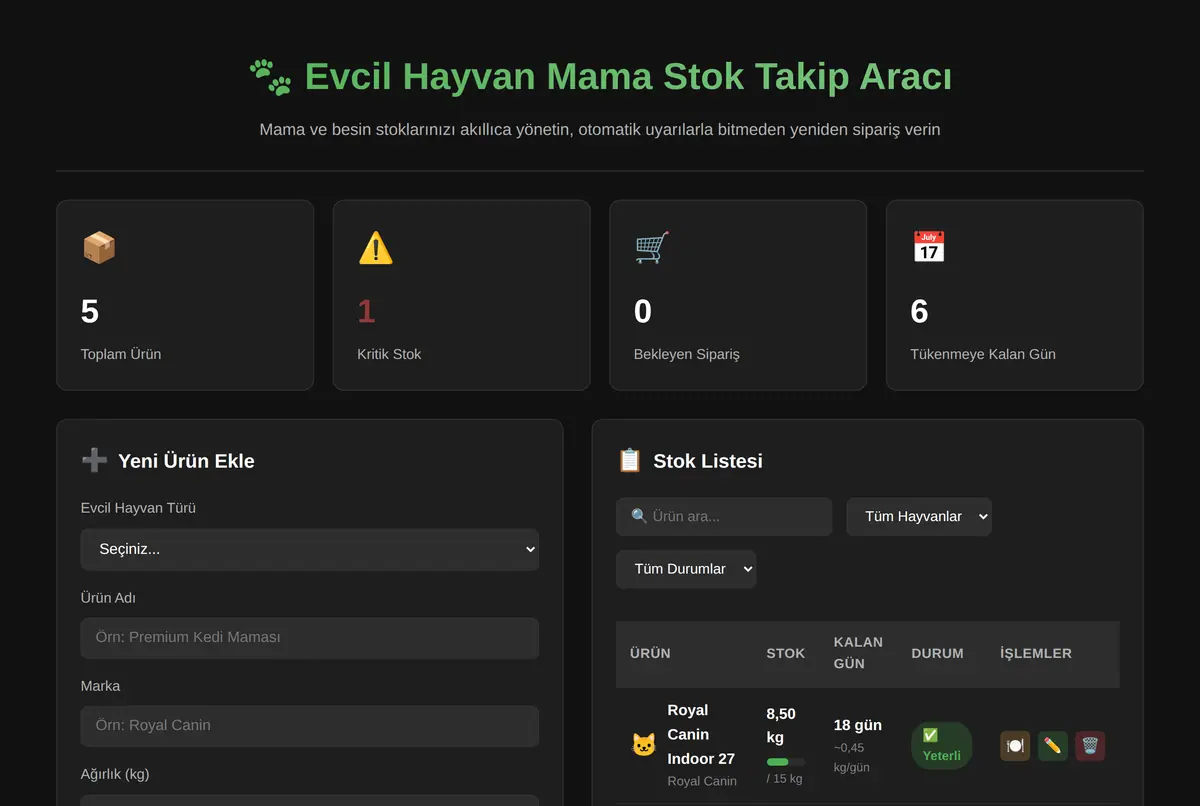Click the İŞLEMLER column header
This screenshot has width=1200, height=806.
[x=1036, y=653]
